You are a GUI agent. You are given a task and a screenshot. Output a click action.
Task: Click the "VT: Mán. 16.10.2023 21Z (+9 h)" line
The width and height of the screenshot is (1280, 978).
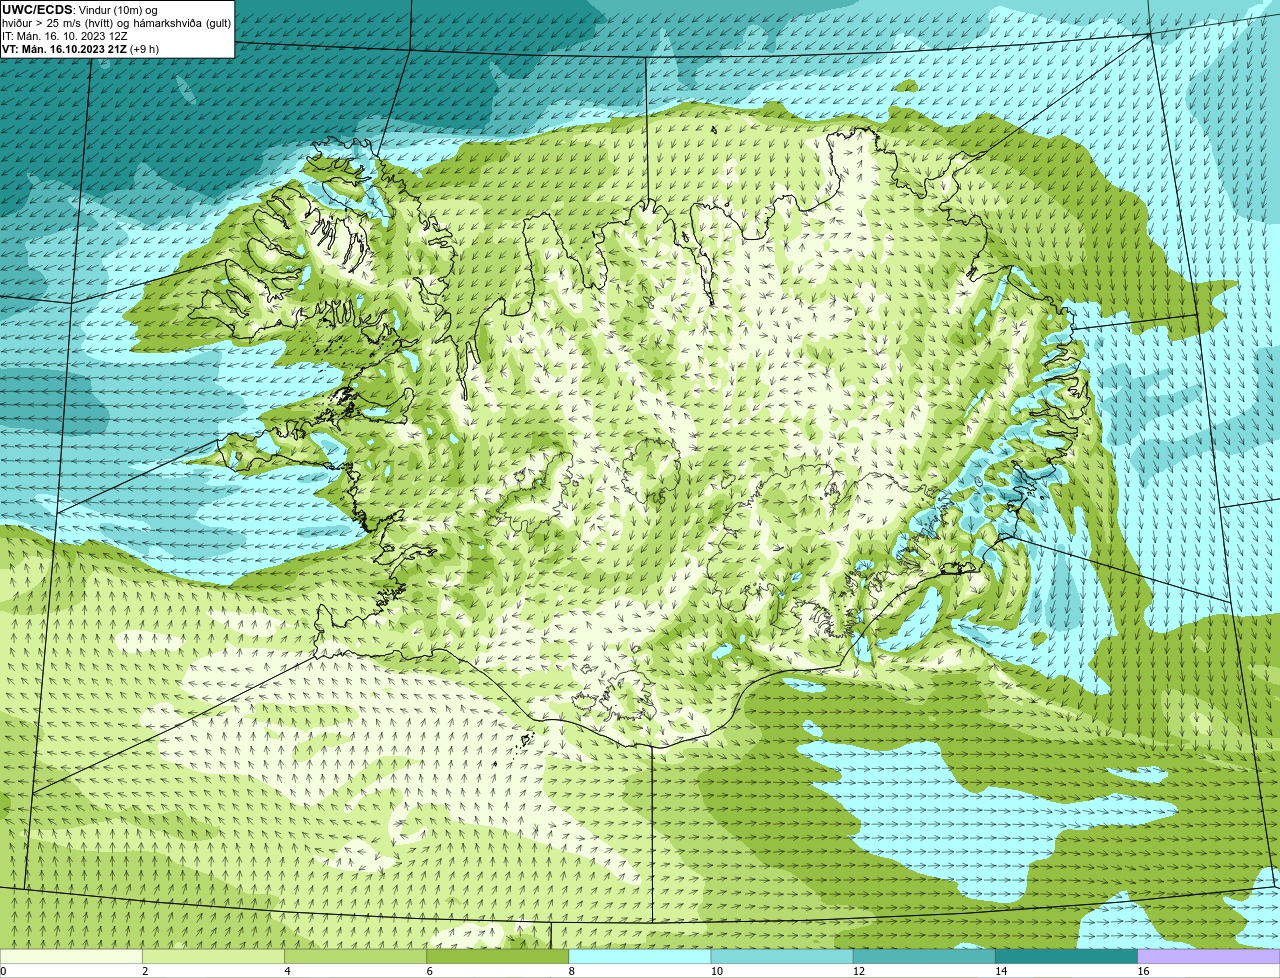80,49
